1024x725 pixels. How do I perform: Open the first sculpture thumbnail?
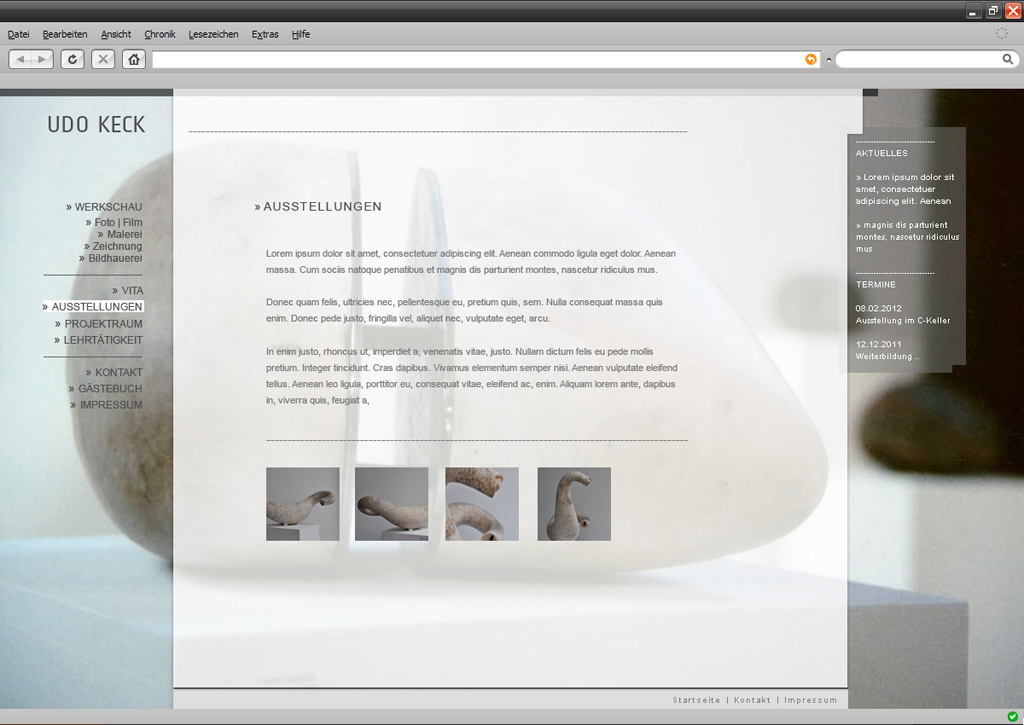coord(302,504)
